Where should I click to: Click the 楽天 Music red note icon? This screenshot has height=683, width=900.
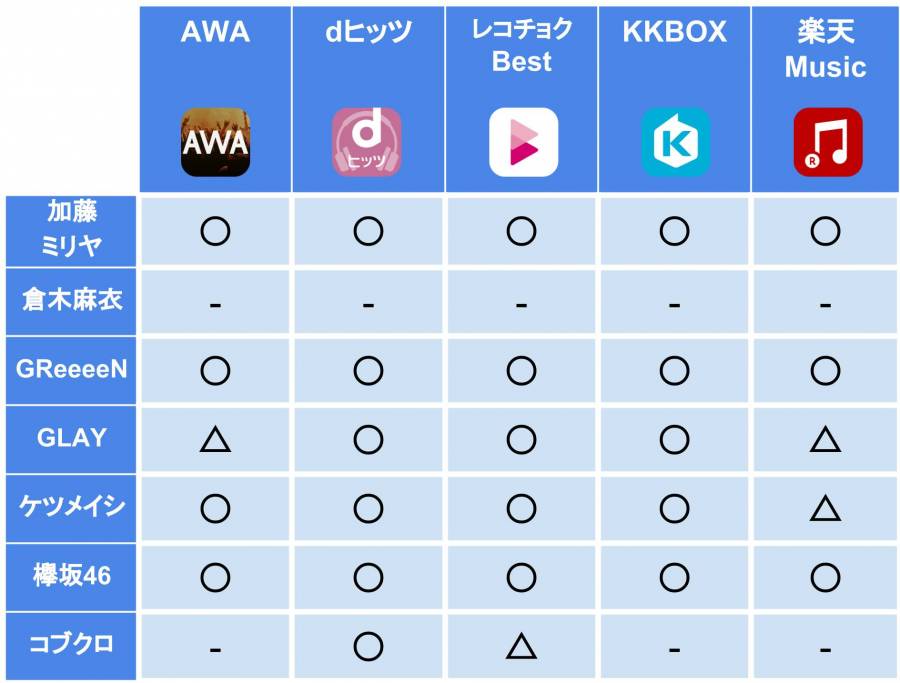click(828, 142)
